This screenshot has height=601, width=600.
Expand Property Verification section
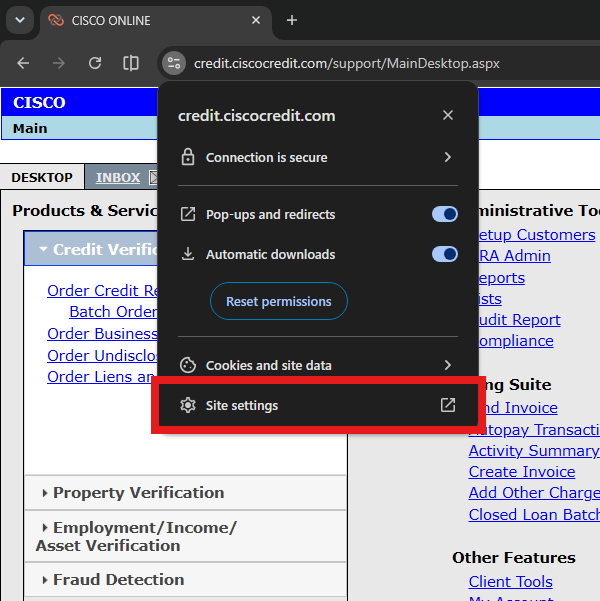click(x=186, y=493)
